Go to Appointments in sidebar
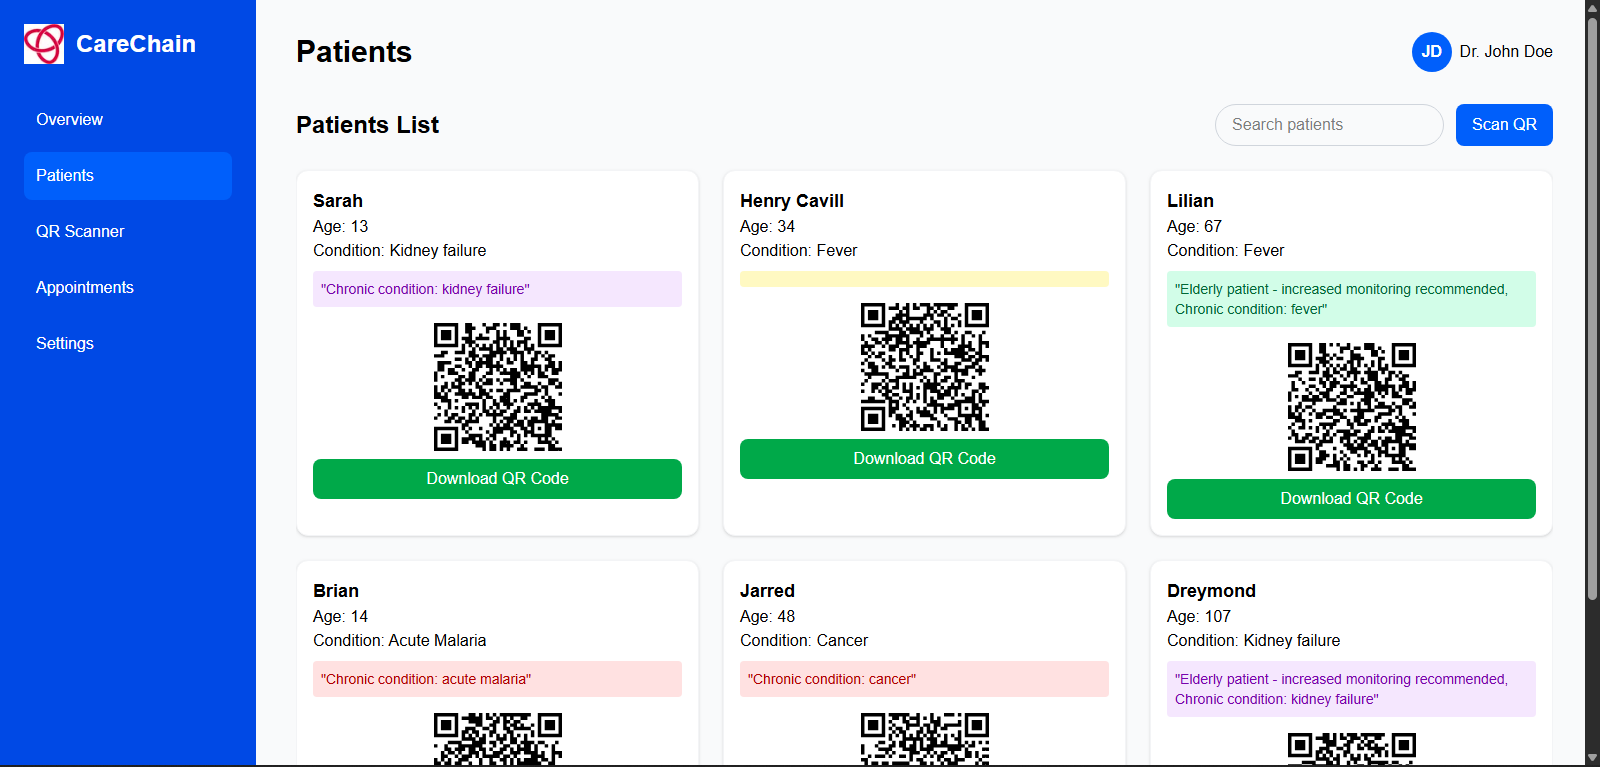 point(128,288)
